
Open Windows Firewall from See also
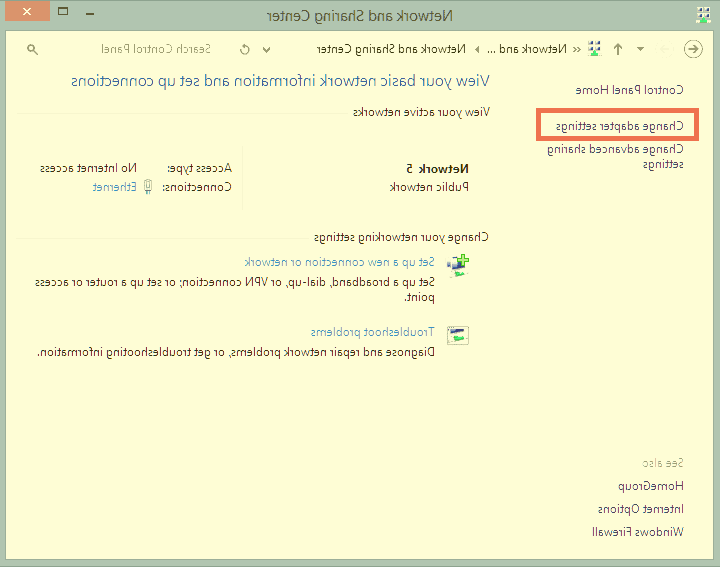(637, 532)
